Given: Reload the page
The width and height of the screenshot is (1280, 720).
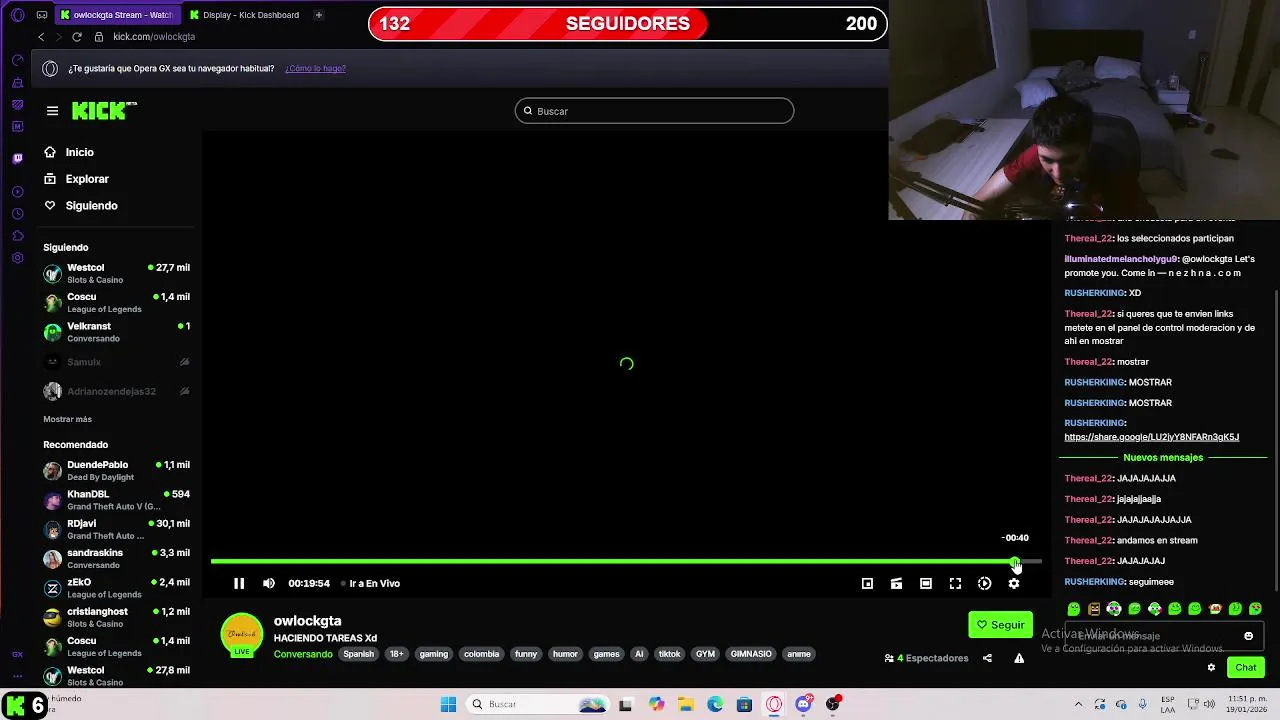Looking at the screenshot, I should coord(76,37).
